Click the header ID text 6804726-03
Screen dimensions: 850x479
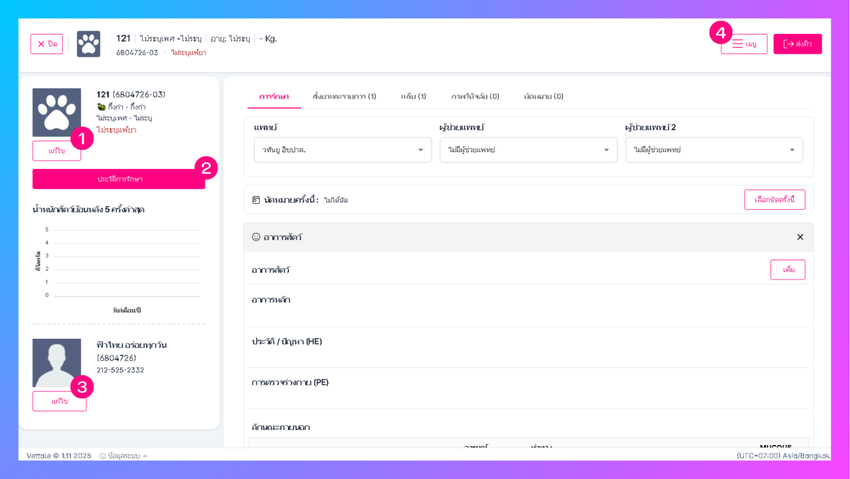(x=137, y=53)
